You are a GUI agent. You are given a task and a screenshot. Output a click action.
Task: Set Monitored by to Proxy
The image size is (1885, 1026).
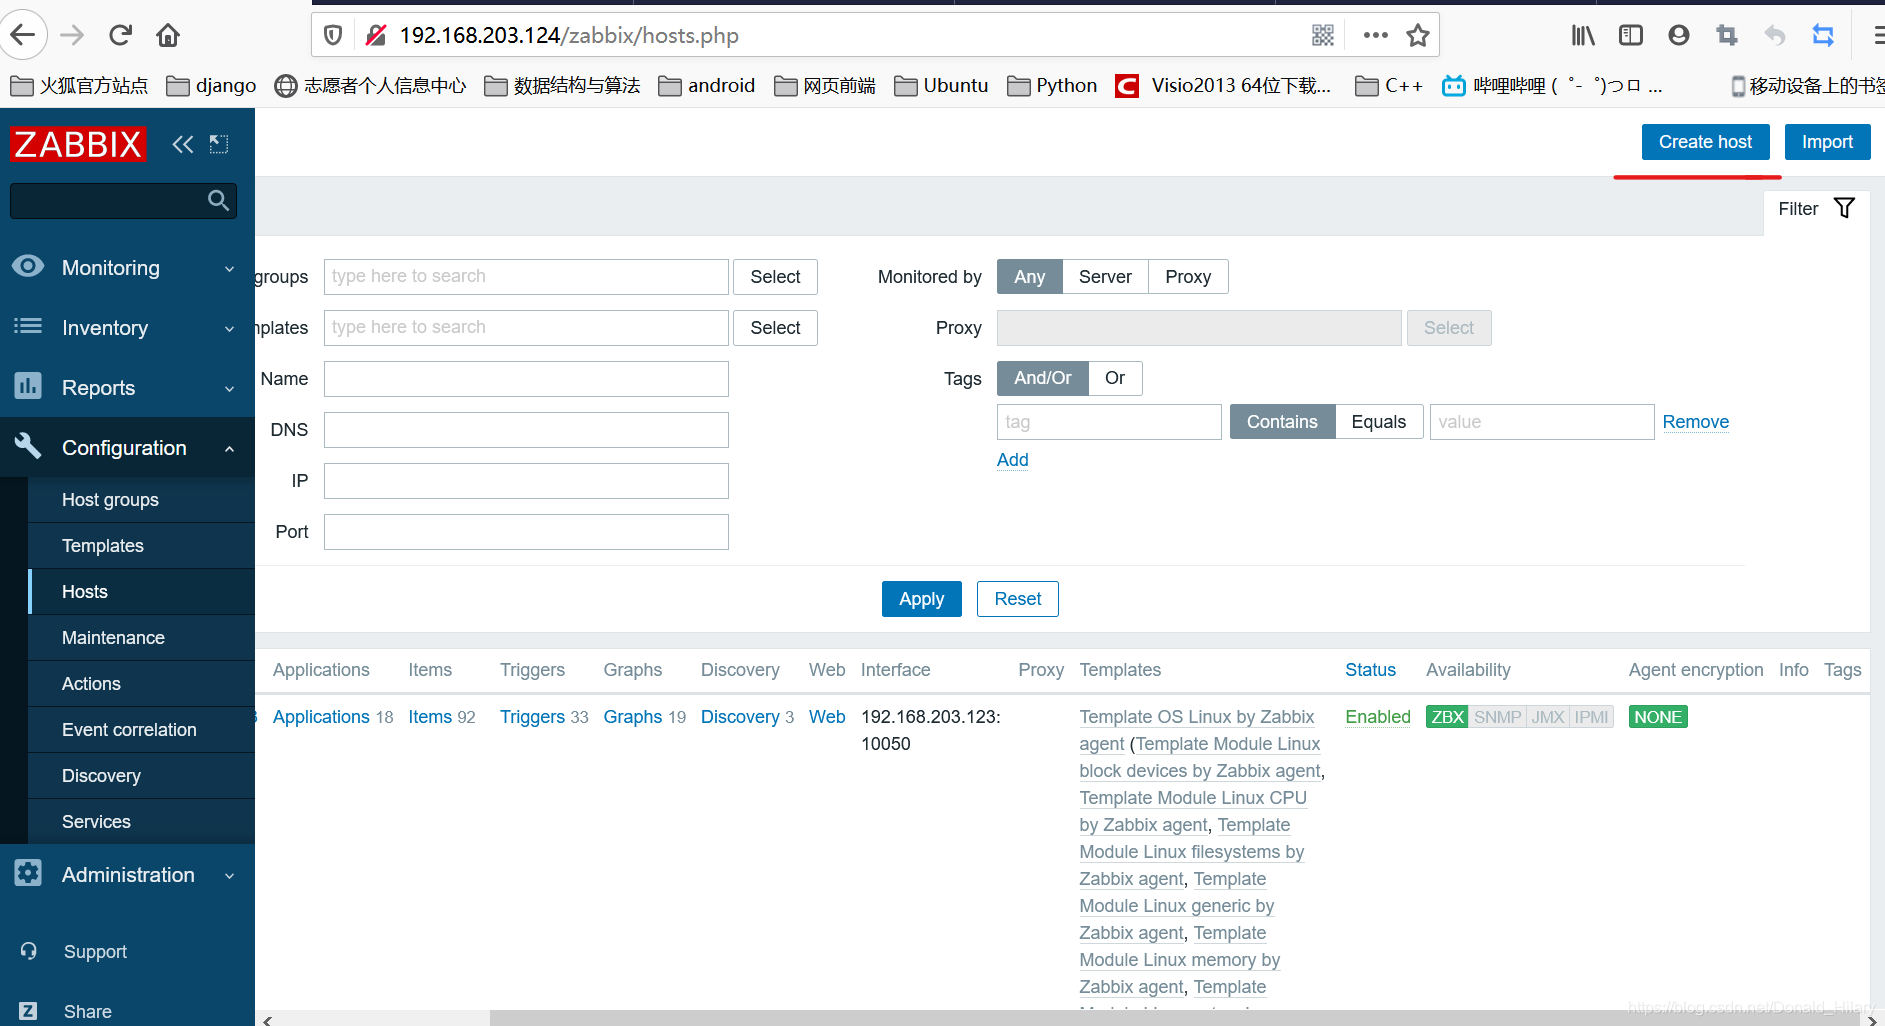1188,277
